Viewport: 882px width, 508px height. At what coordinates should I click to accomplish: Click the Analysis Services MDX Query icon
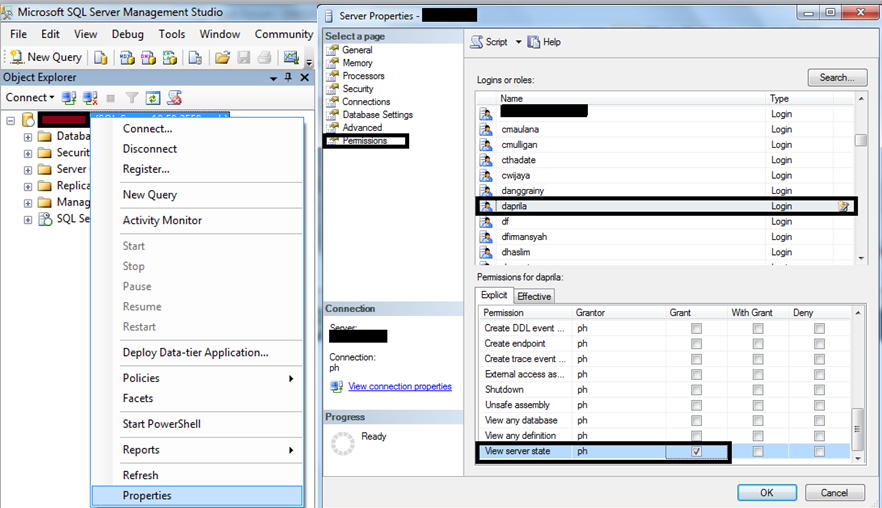tap(127, 57)
